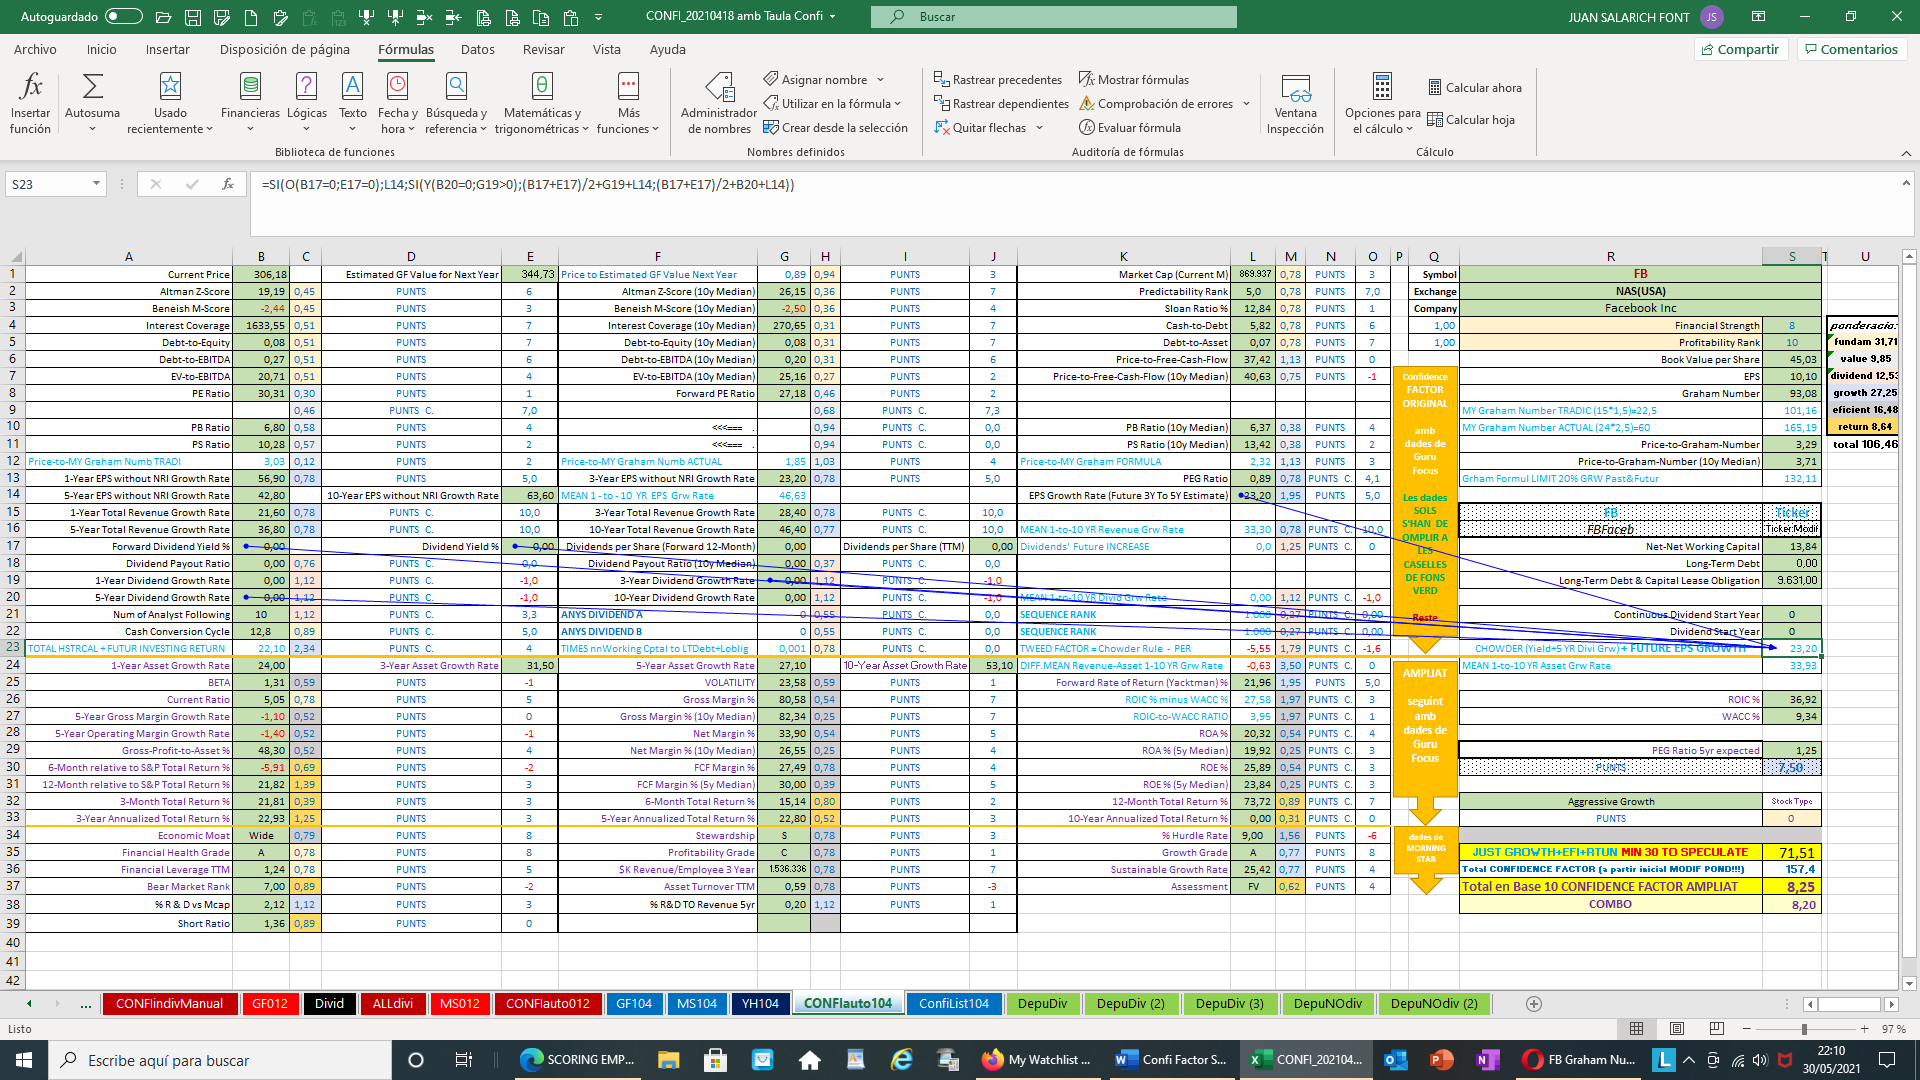Switch to the Insertar ribbon tab
The width and height of the screenshot is (1920, 1080).
tap(167, 49)
